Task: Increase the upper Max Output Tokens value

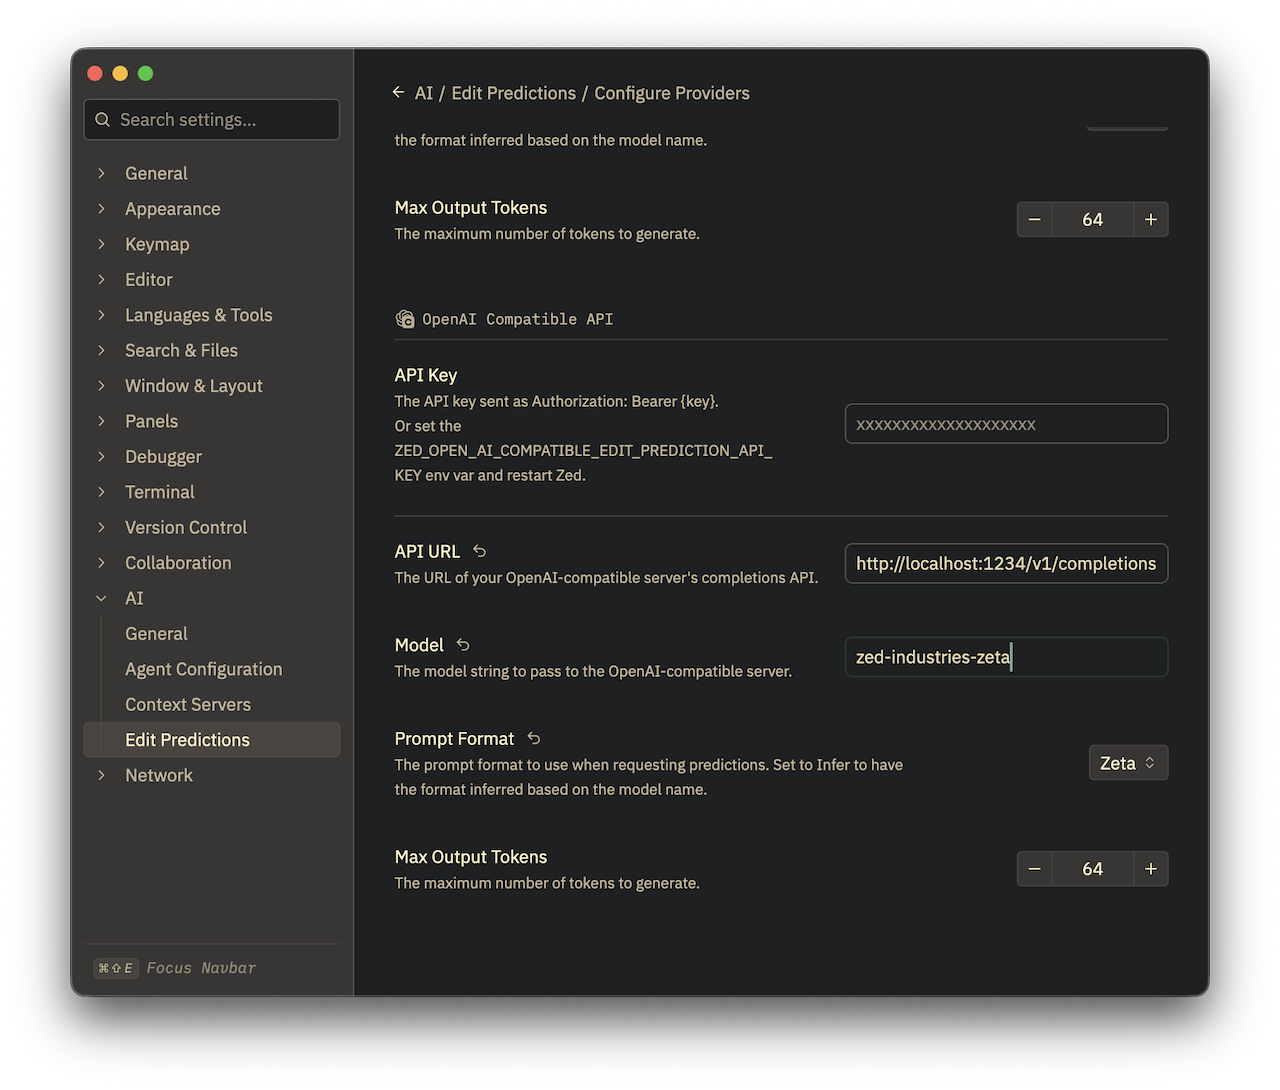Action: click(x=1151, y=220)
